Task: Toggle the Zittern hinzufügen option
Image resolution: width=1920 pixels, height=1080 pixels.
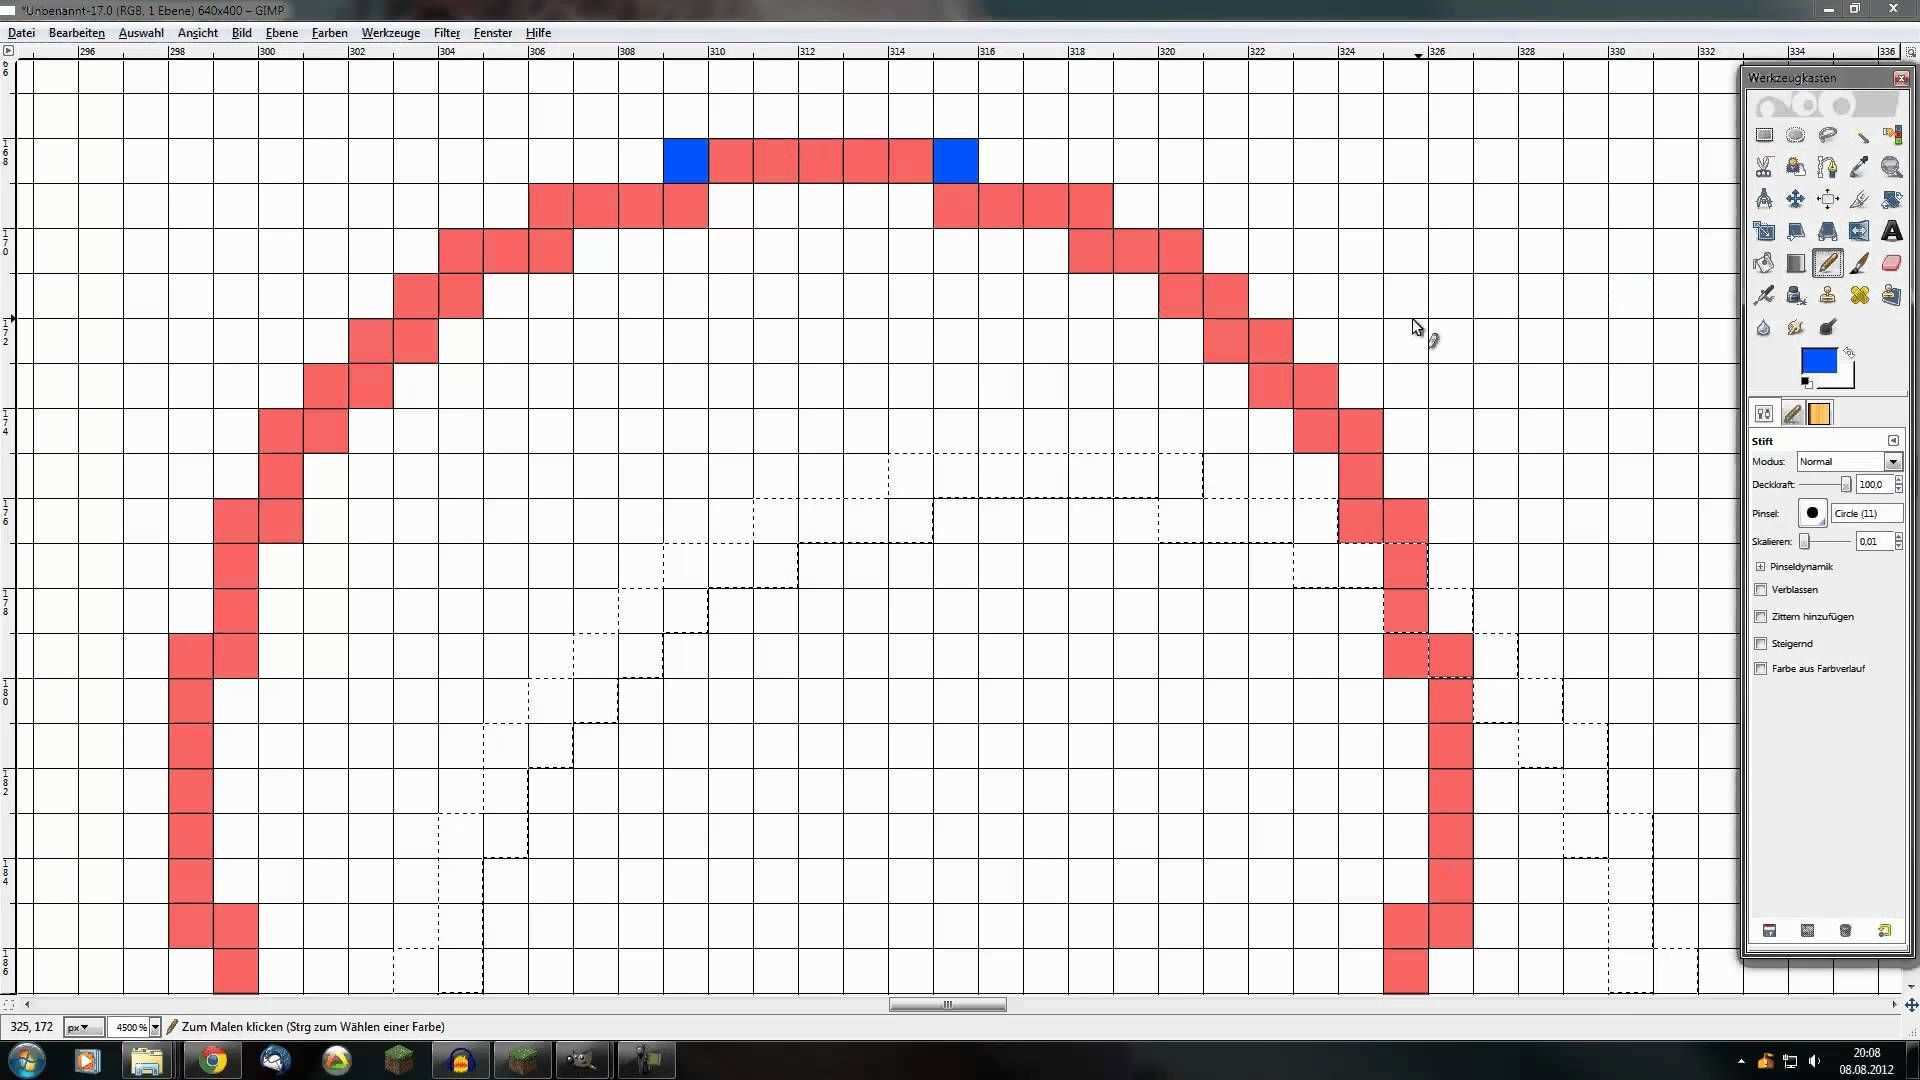Action: click(x=1761, y=617)
